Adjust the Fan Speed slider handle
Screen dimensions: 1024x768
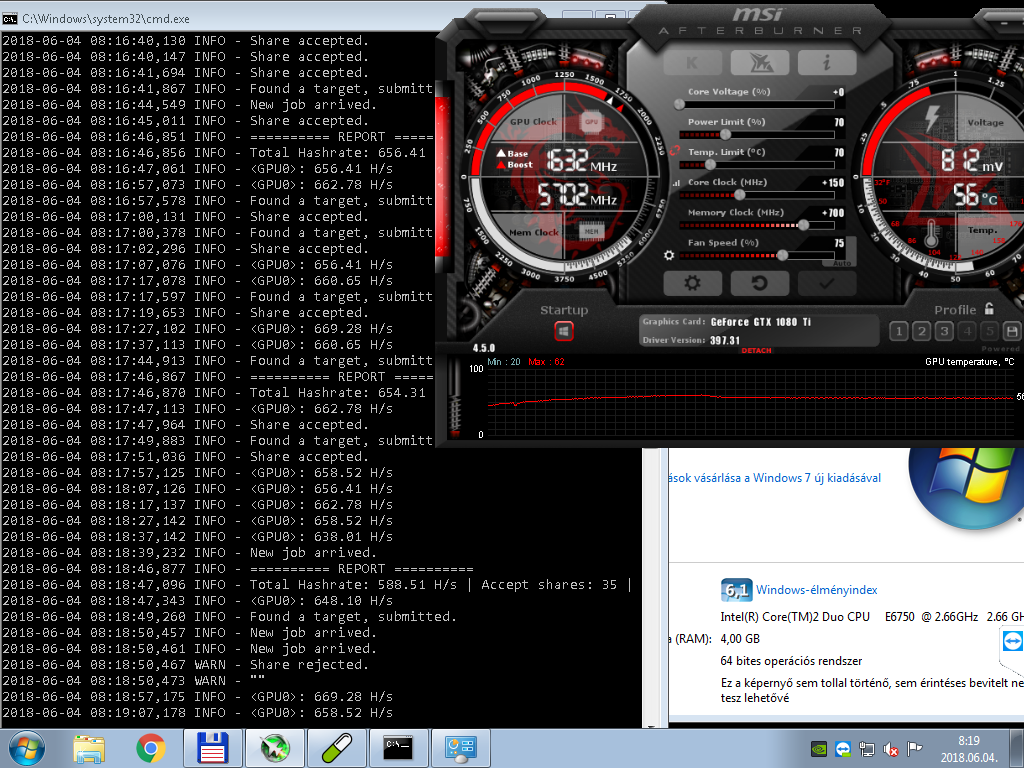[782, 255]
